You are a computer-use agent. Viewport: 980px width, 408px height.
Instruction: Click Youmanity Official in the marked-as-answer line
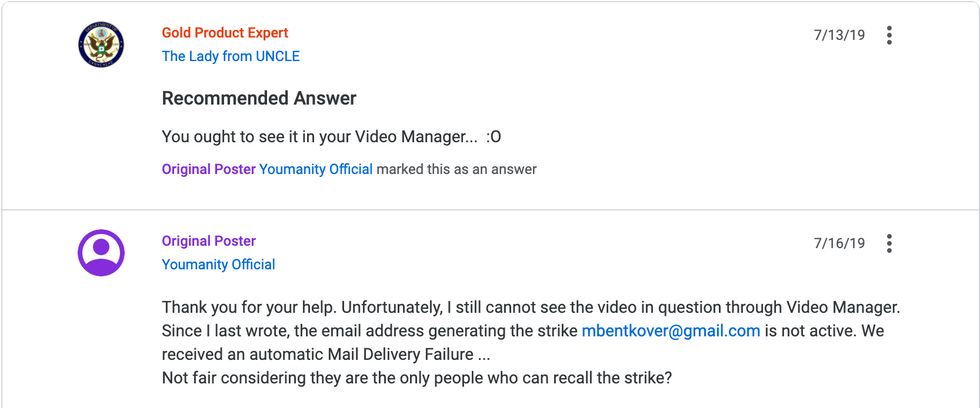pyautogui.click(x=316, y=169)
